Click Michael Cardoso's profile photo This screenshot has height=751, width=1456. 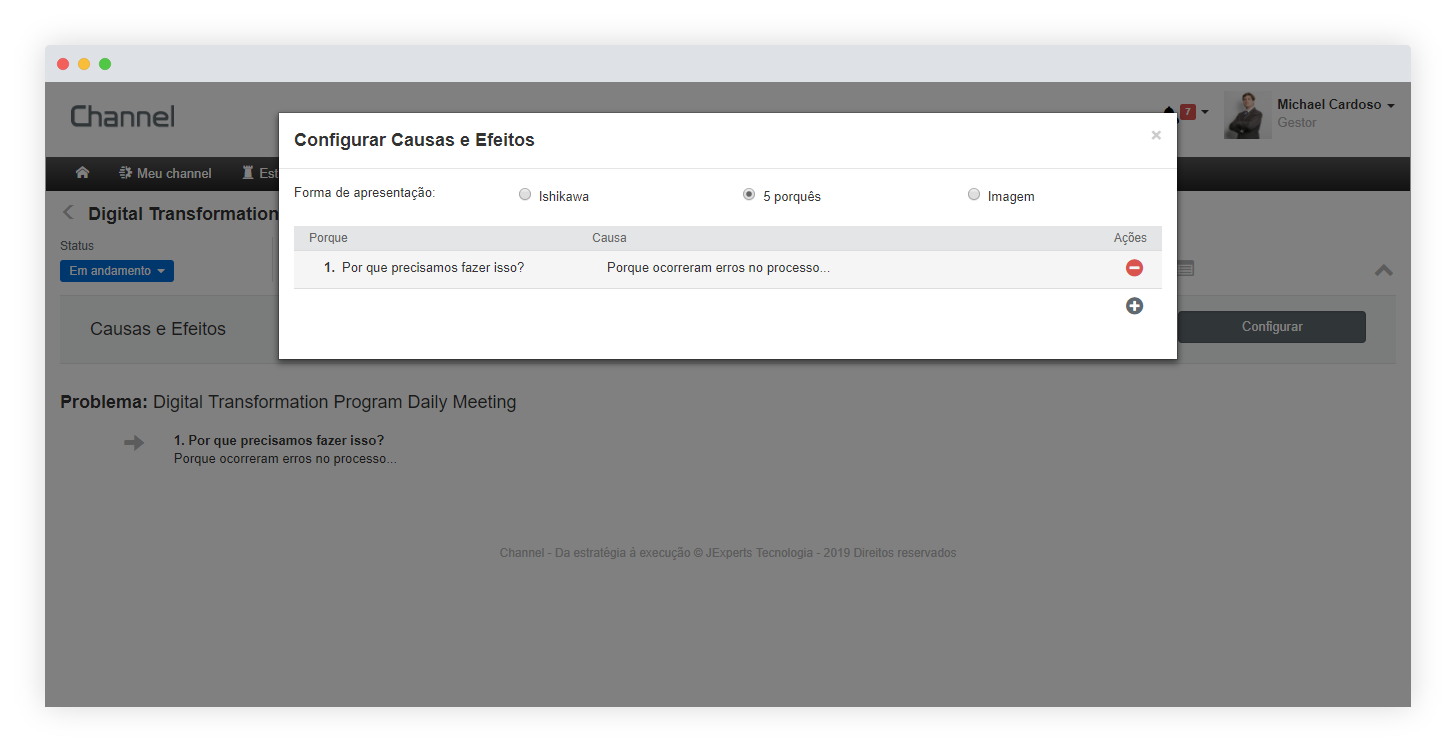(1247, 115)
